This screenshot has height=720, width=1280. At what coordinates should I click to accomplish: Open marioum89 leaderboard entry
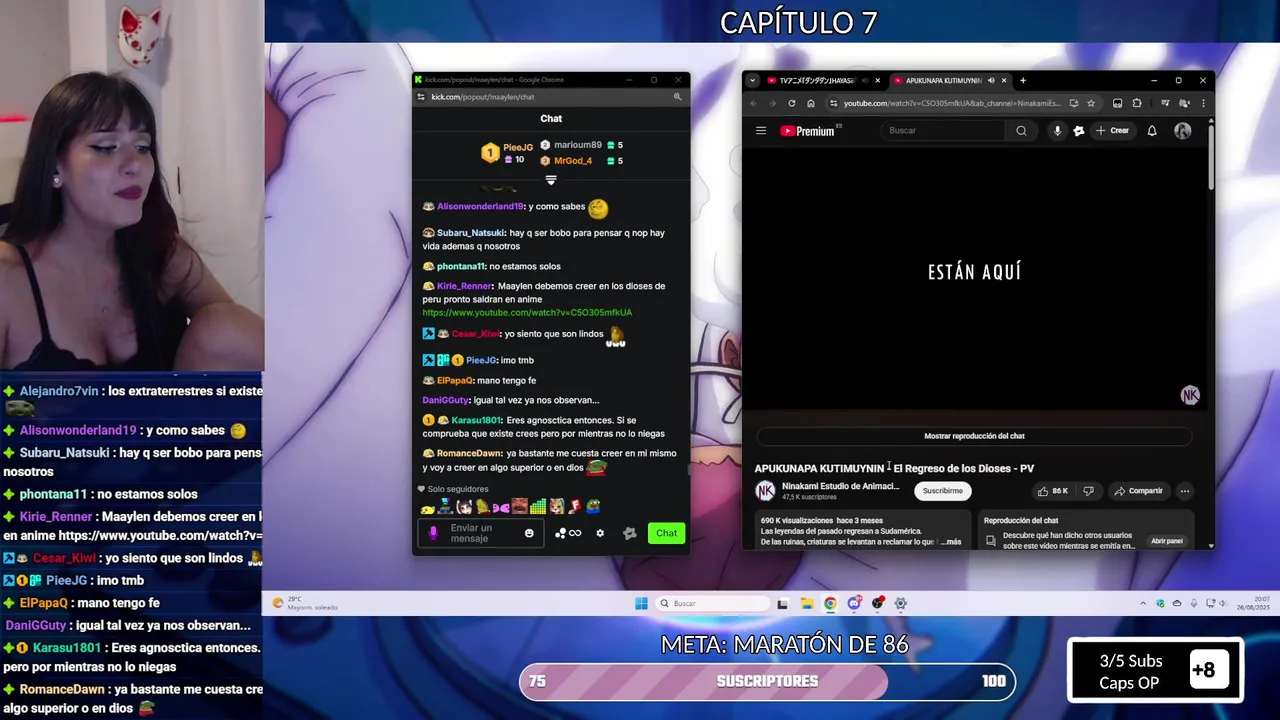coord(582,145)
